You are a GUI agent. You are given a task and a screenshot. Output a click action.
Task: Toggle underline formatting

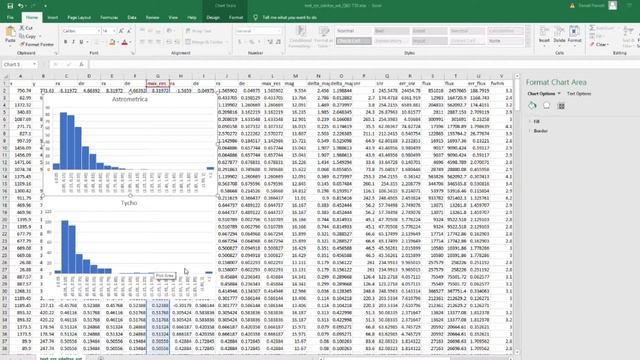point(81,42)
